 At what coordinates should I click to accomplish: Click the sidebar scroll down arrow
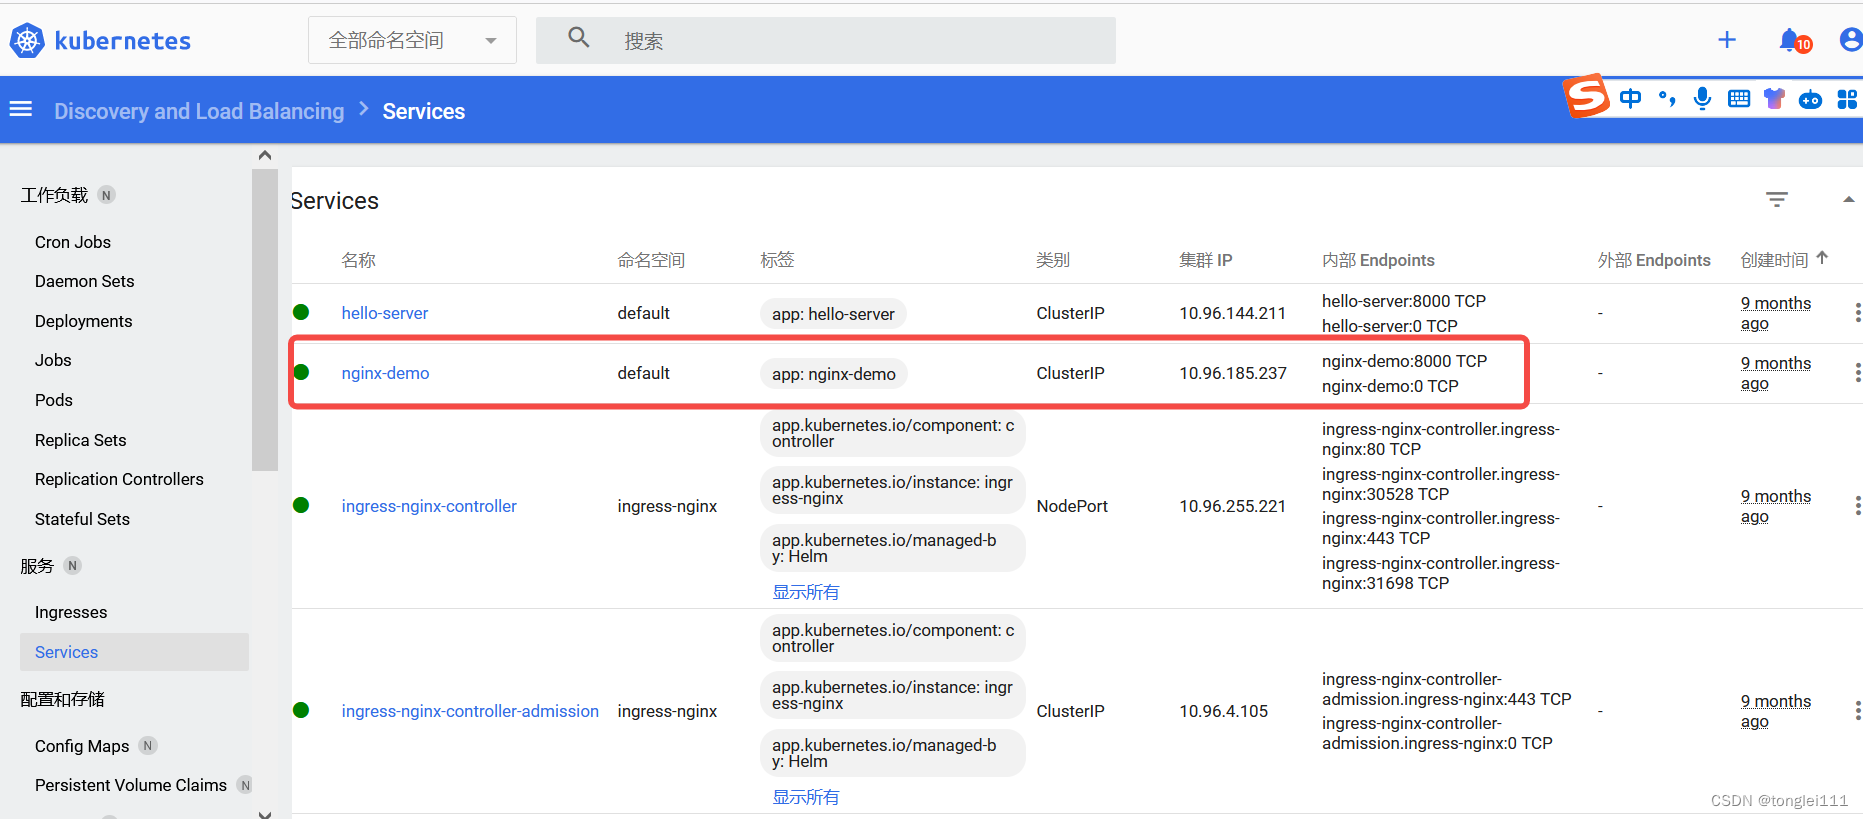click(x=265, y=814)
